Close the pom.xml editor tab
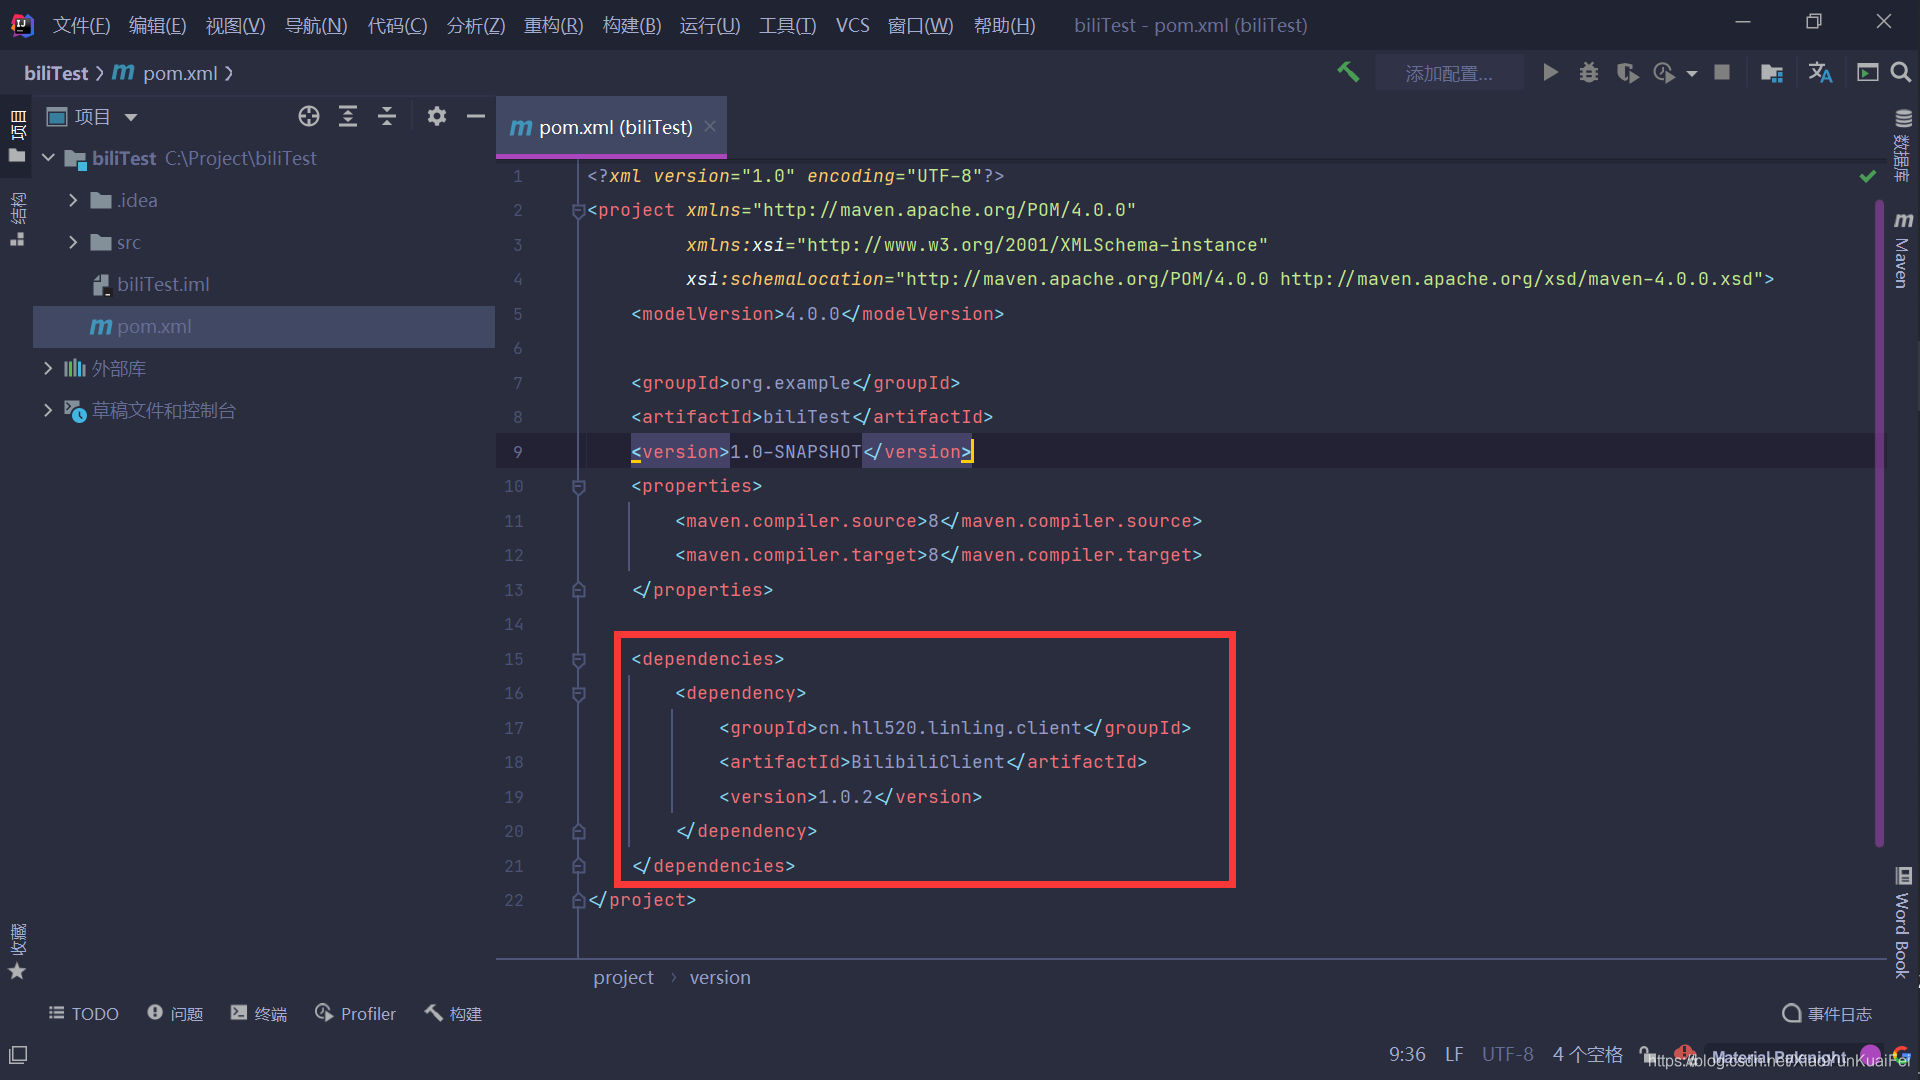Viewport: 1920px width, 1080px height. tap(710, 126)
